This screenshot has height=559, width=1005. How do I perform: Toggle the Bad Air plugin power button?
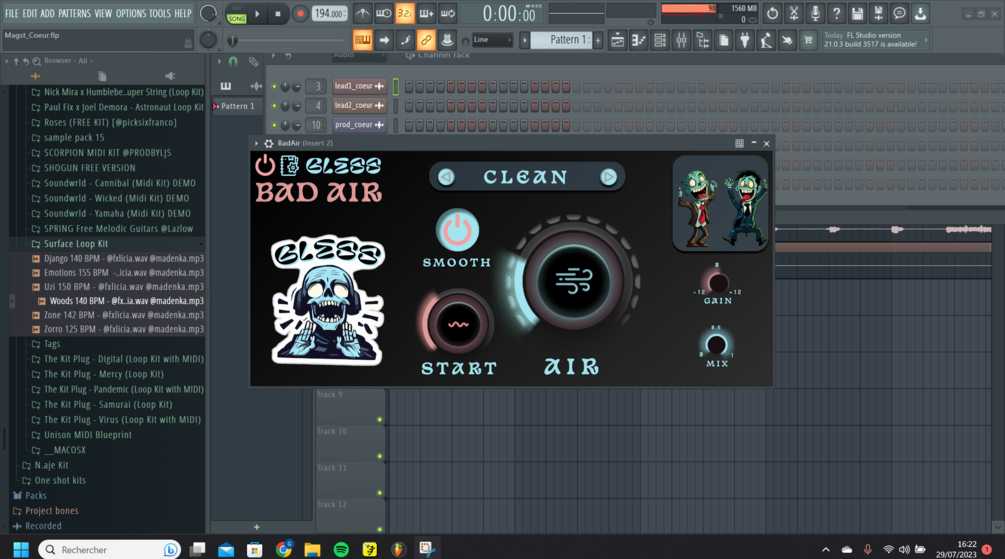(265, 165)
